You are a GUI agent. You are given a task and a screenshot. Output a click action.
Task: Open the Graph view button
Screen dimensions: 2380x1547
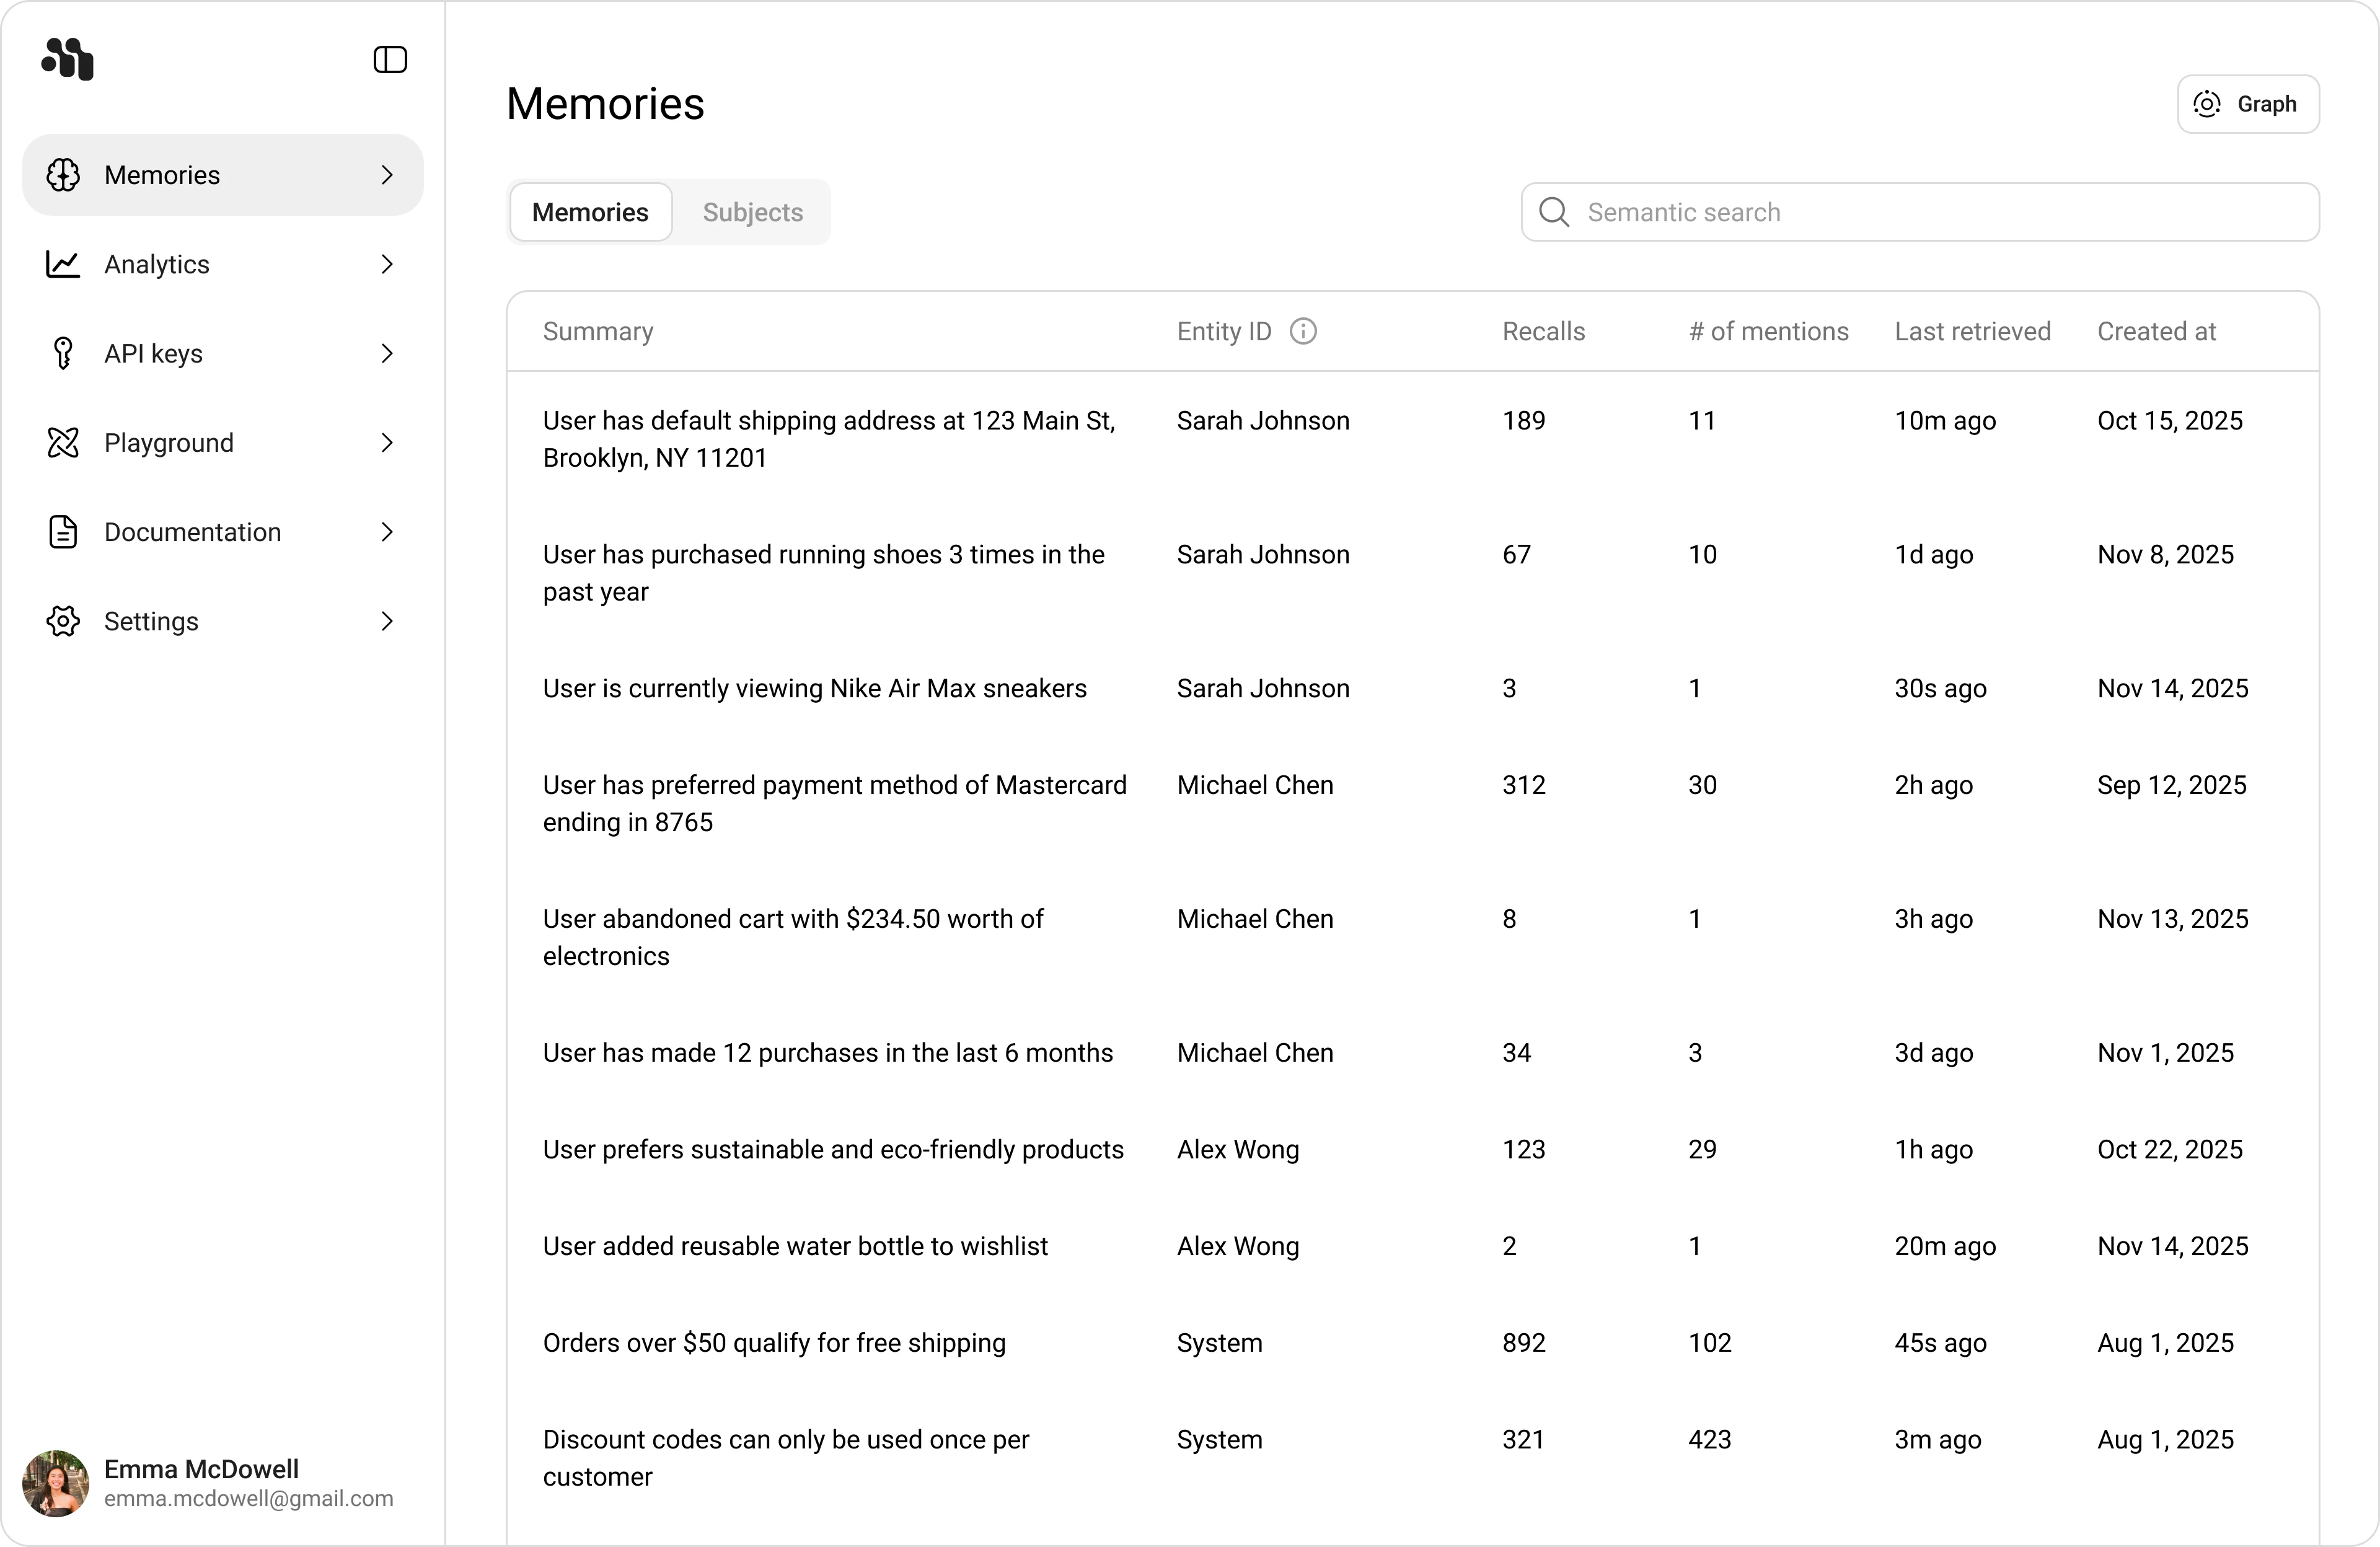(x=2247, y=104)
